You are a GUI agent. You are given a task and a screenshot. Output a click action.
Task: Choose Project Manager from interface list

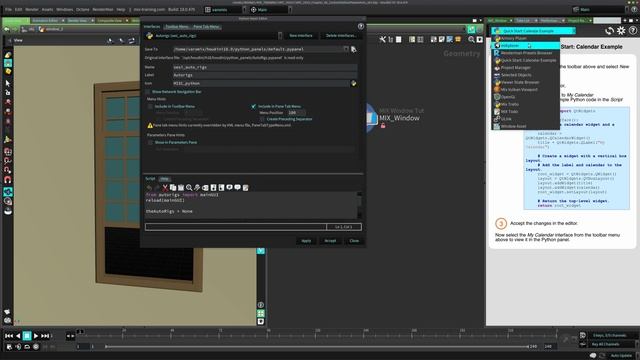pyautogui.click(x=526, y=68)
